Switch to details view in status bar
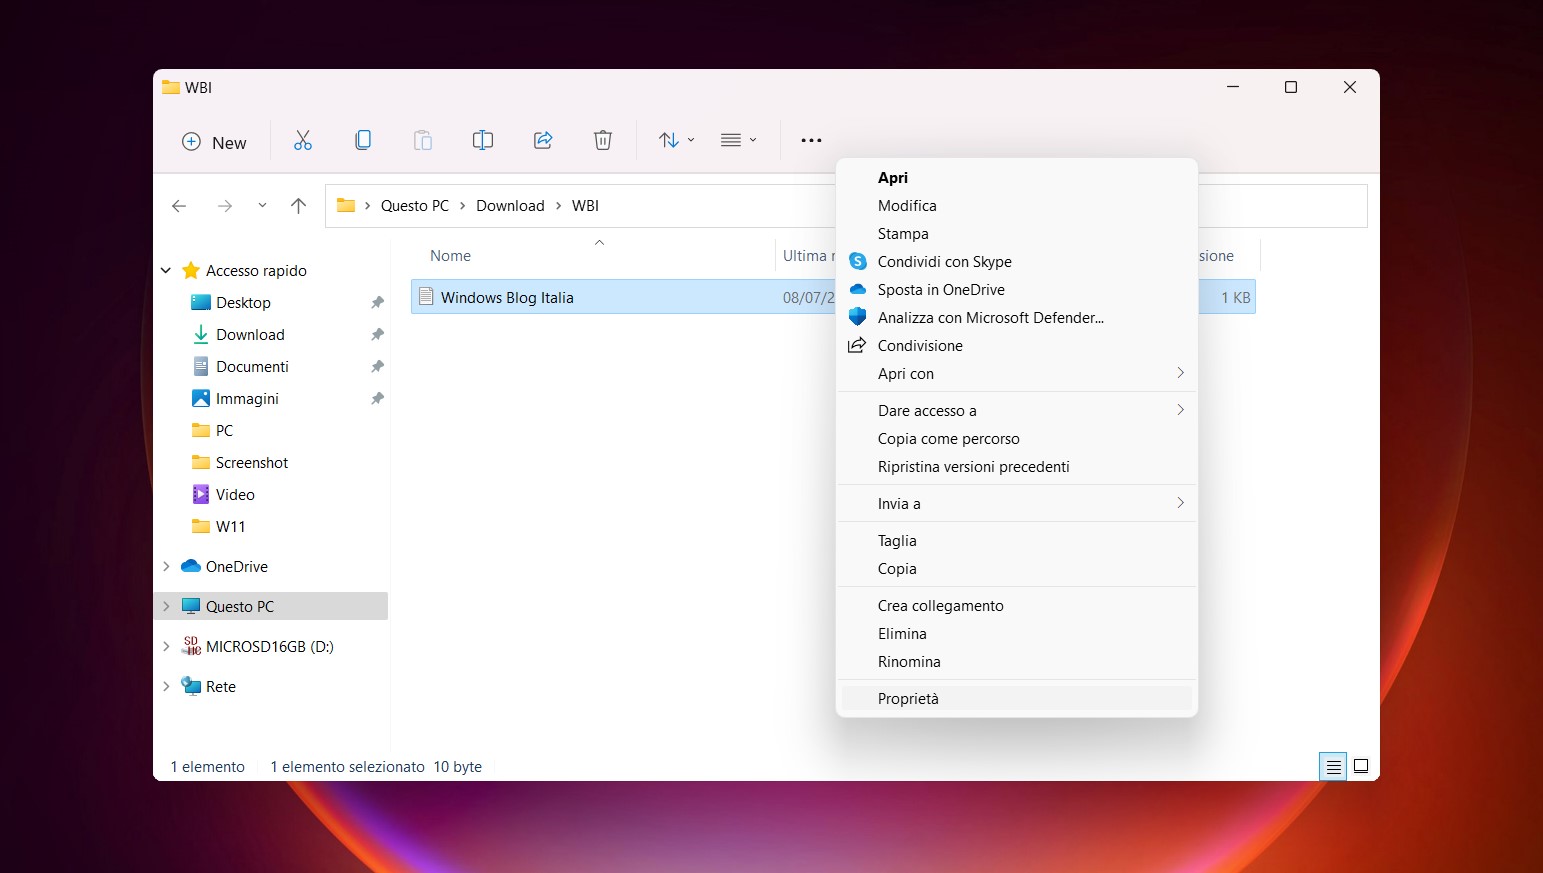This screenshot has height=873, width=1543. point(1333,767)
